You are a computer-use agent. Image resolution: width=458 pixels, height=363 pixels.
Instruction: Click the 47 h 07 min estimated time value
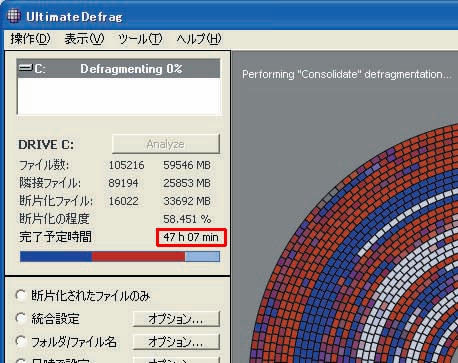tap(191, 237)
